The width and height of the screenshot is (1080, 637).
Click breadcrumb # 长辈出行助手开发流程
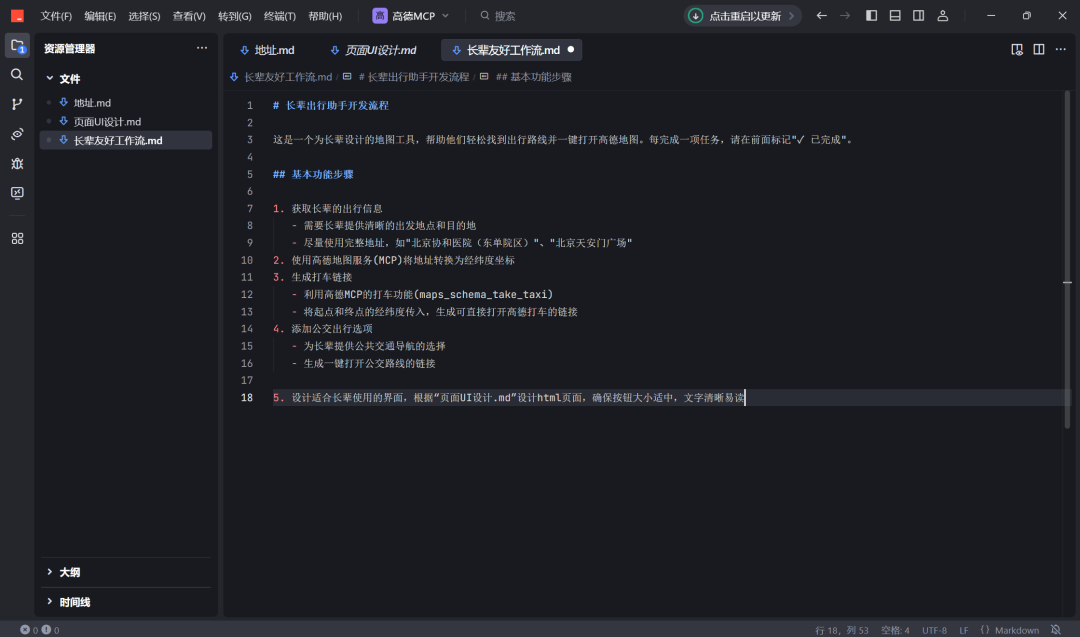[413, 76]
